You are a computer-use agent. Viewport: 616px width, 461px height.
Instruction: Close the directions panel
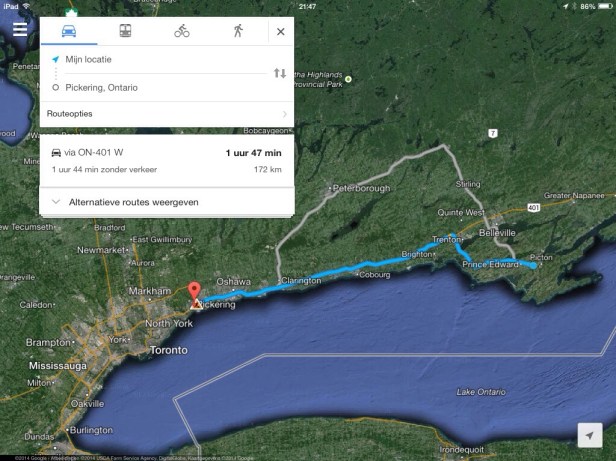point(280,31)
